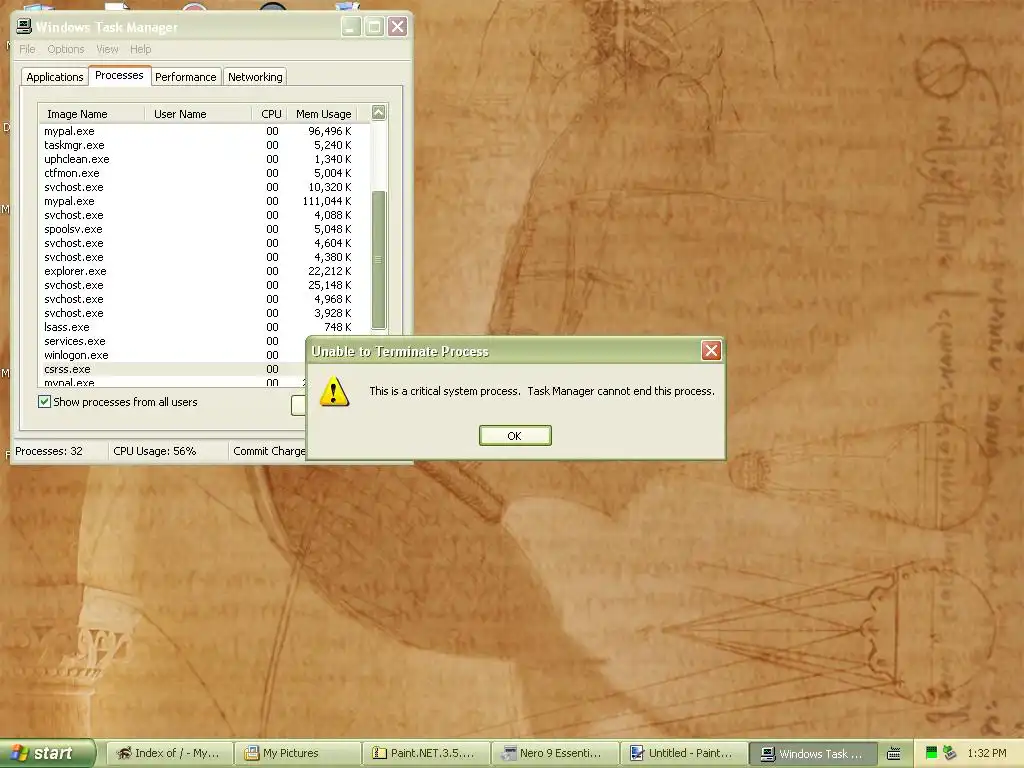This screenshot has height=768, width=1024.
Task: Switch to Index of / - My... taskbar button
Action: pos(168,753)
